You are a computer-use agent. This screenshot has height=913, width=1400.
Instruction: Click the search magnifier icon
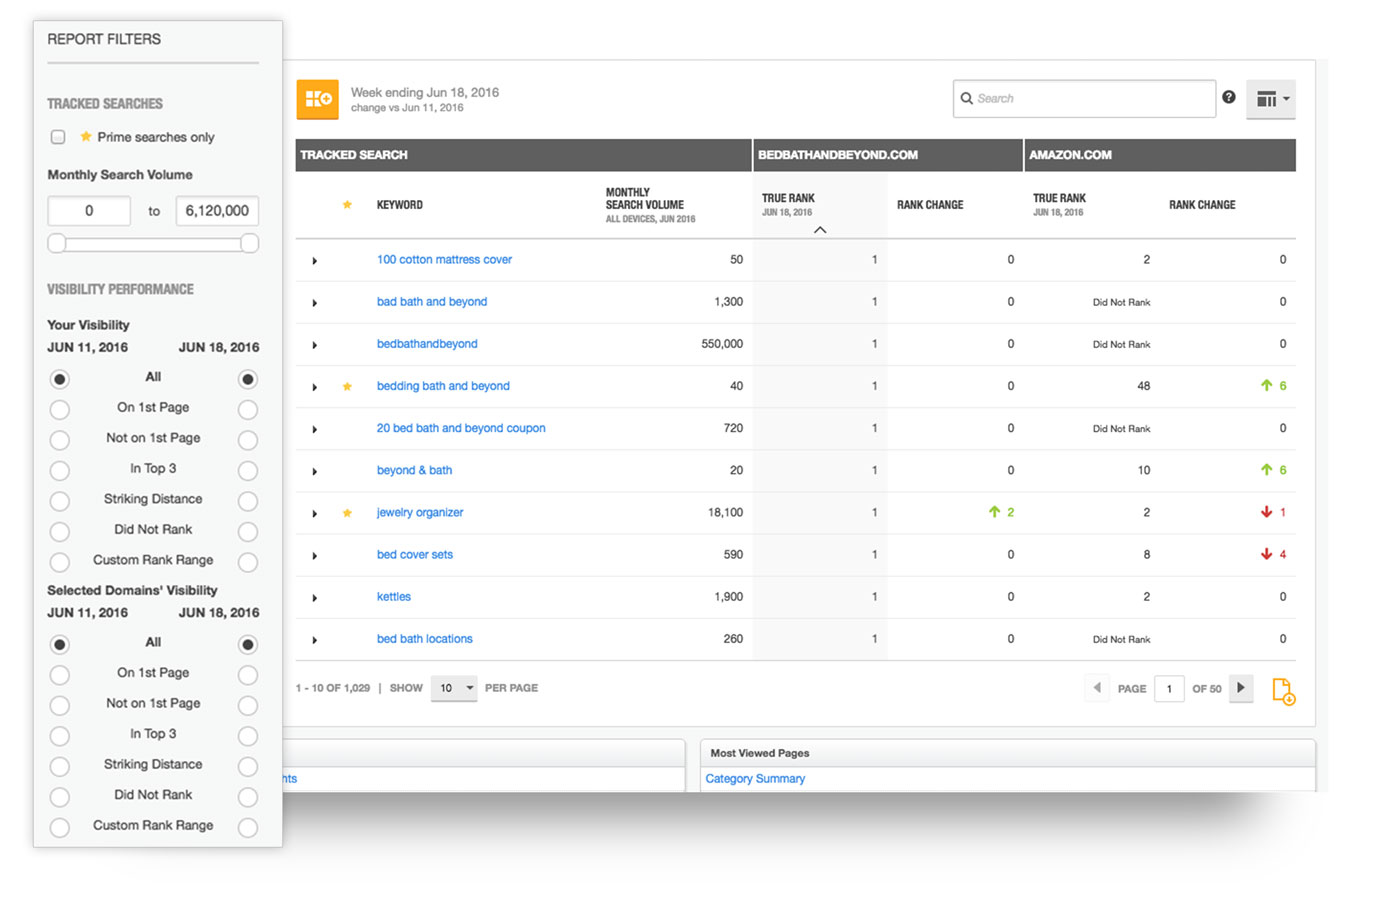[x=967, y=99]
